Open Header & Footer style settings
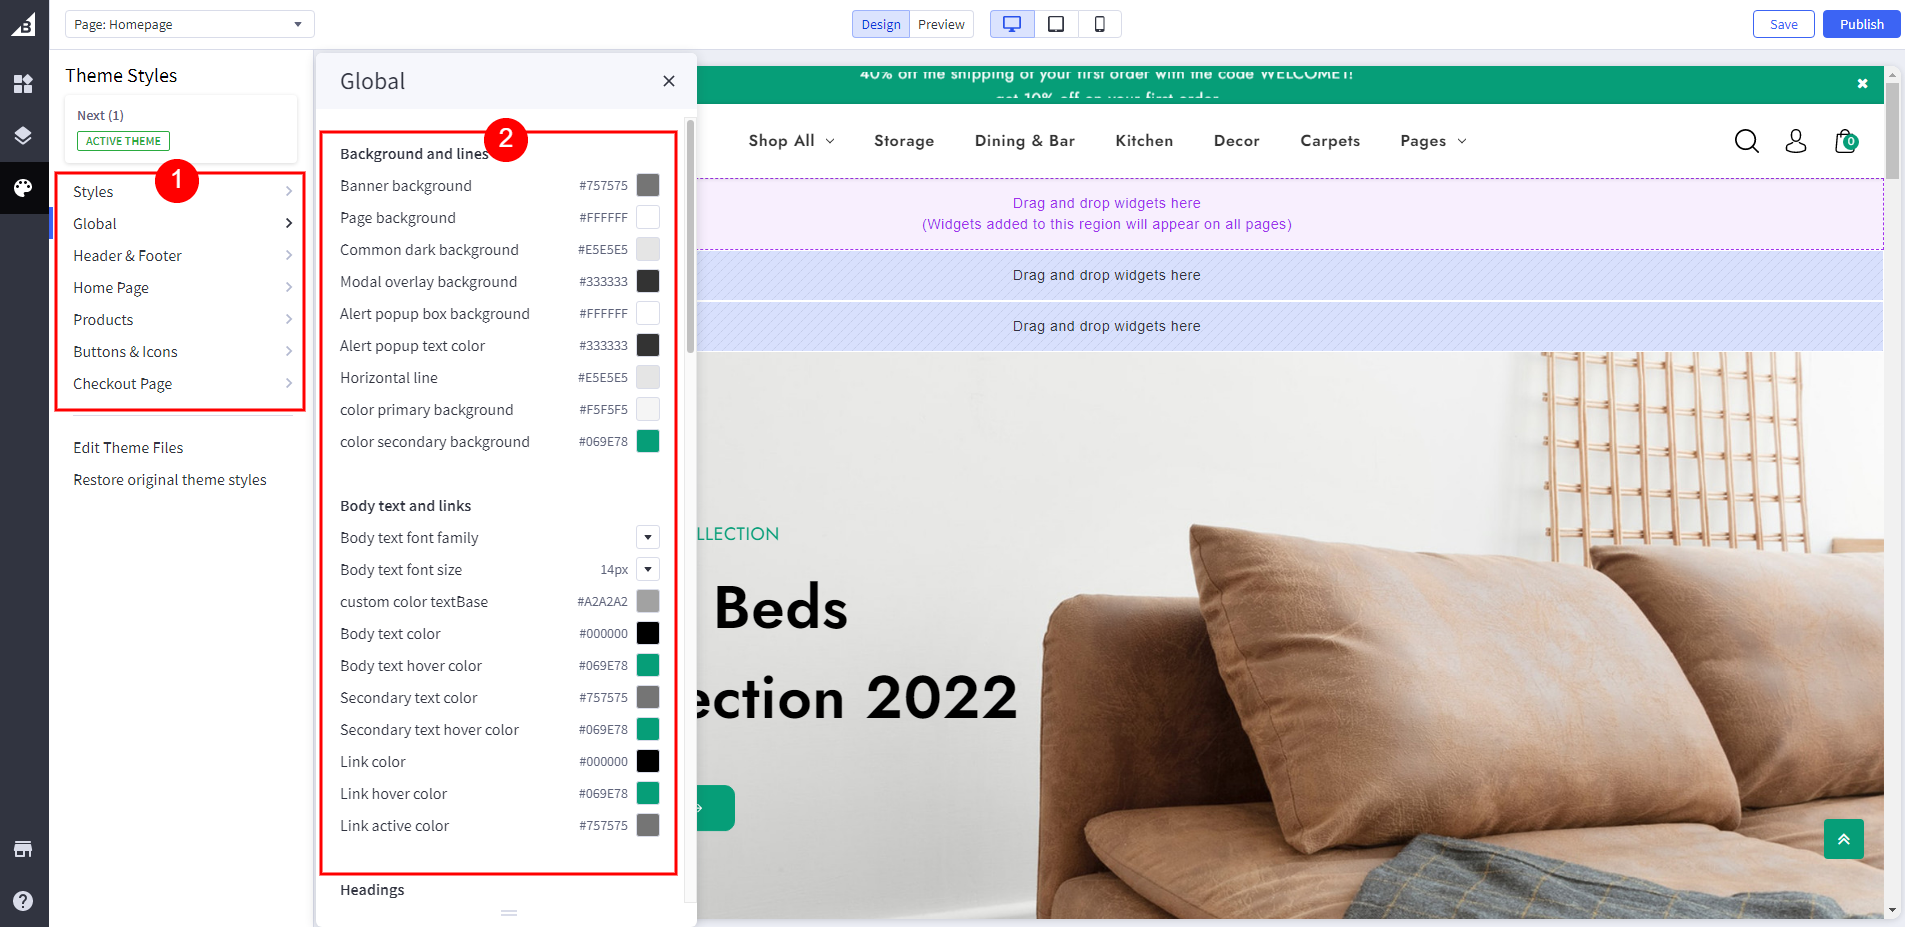 pyautogui.click(x=181, y=256)
